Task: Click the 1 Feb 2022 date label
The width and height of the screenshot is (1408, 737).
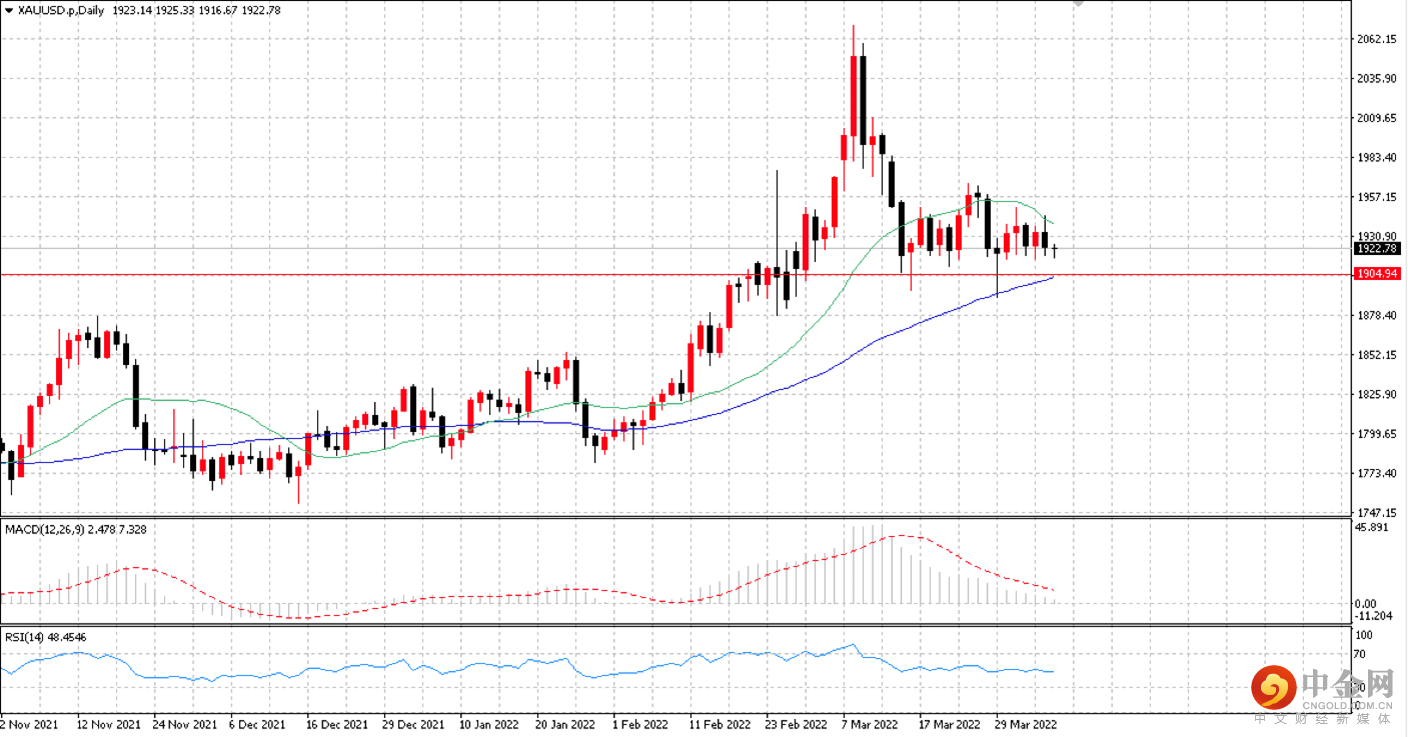Action: (639, 723)
